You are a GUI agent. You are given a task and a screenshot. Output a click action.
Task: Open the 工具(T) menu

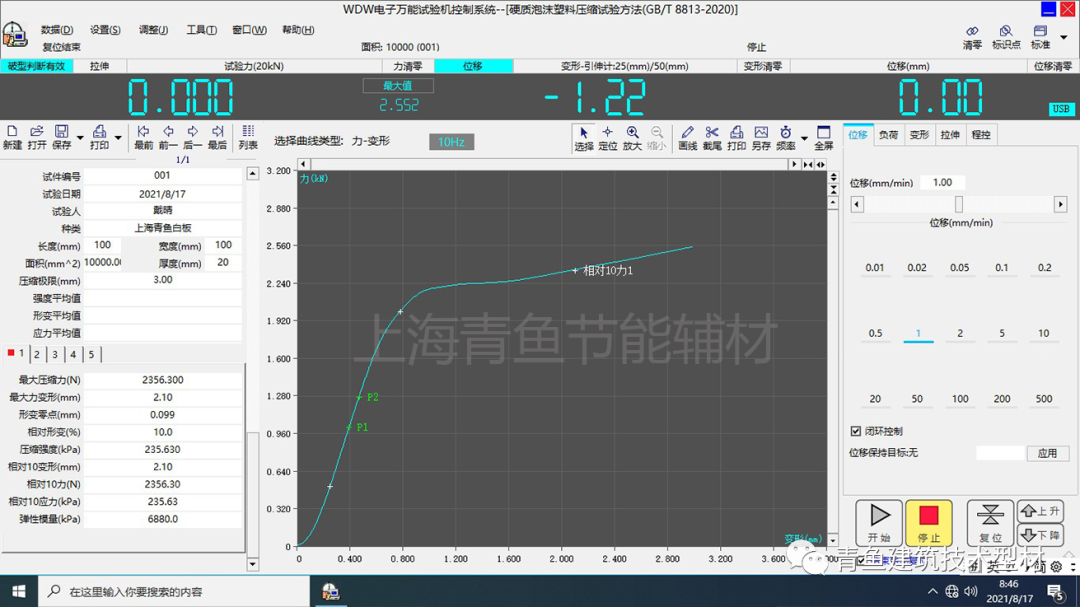pos(201,30)
